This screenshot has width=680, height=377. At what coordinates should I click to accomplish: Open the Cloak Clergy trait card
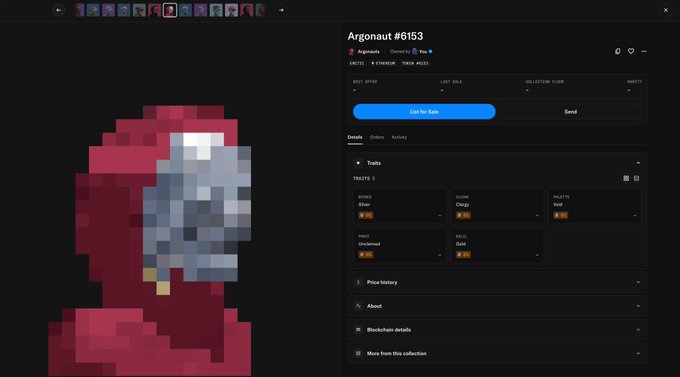(497, 206)
